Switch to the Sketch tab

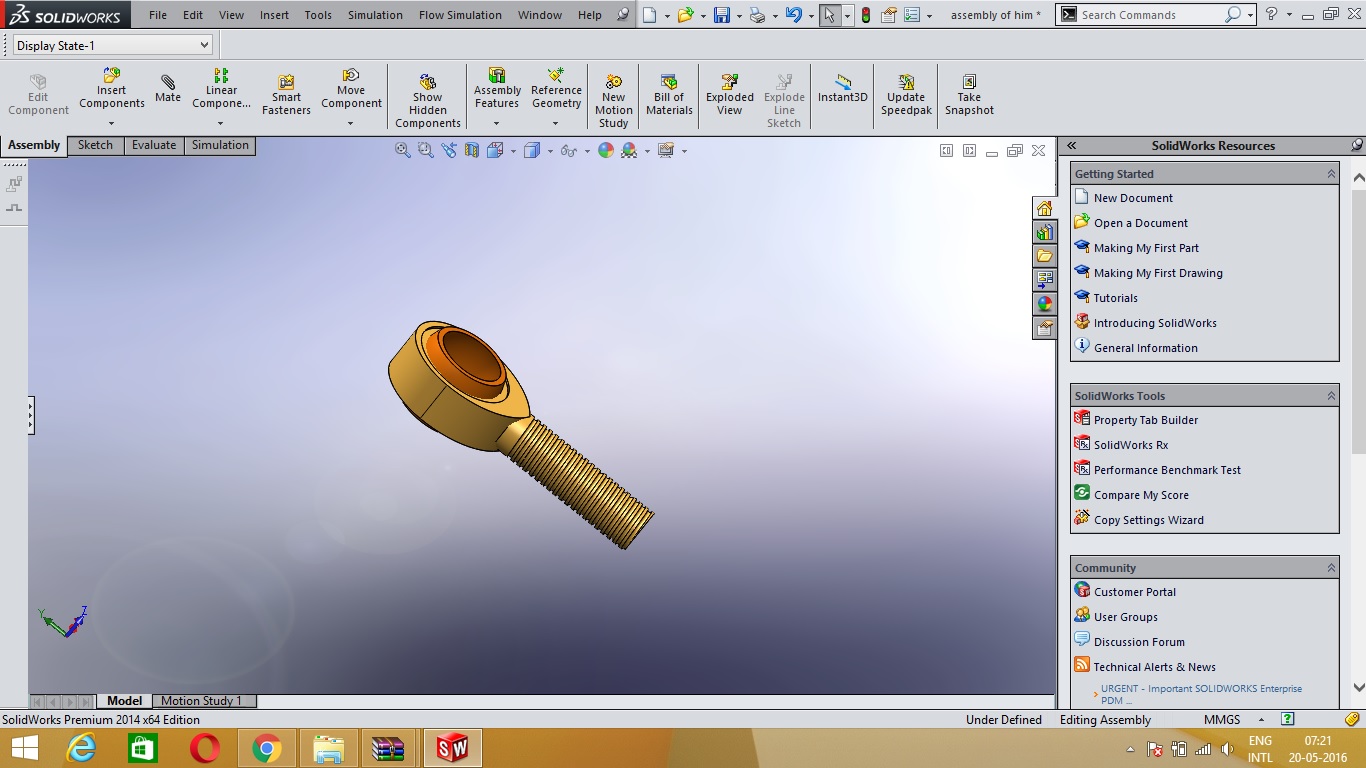(96, 145)
